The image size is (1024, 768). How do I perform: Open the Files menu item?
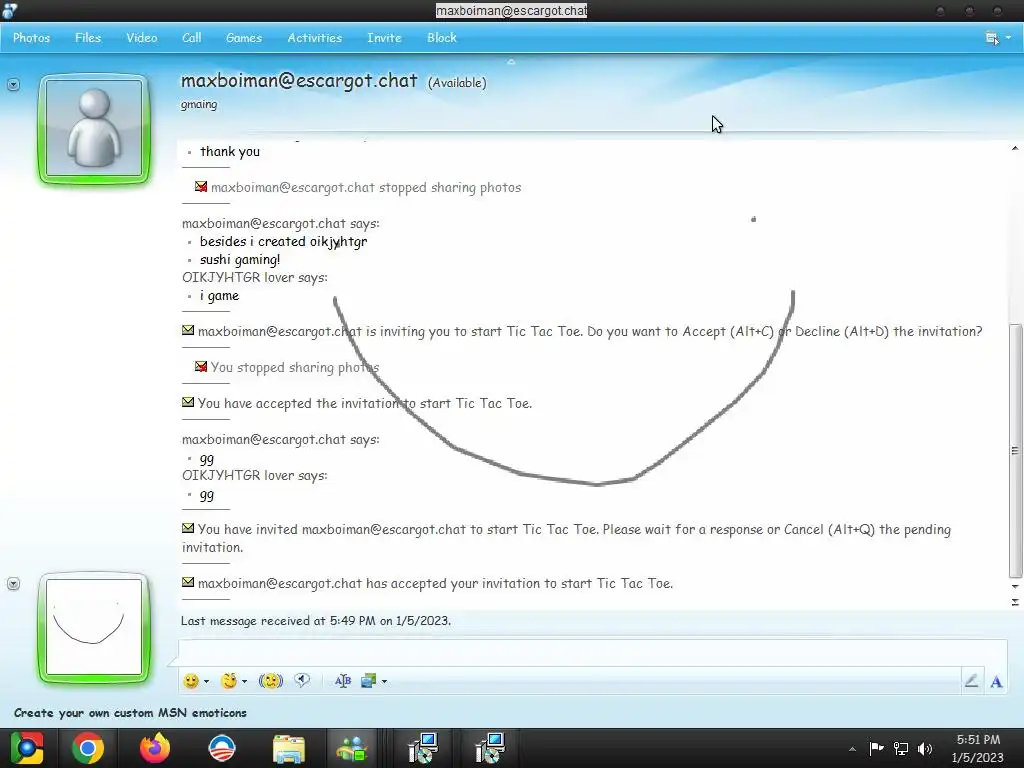pos(88,38)
